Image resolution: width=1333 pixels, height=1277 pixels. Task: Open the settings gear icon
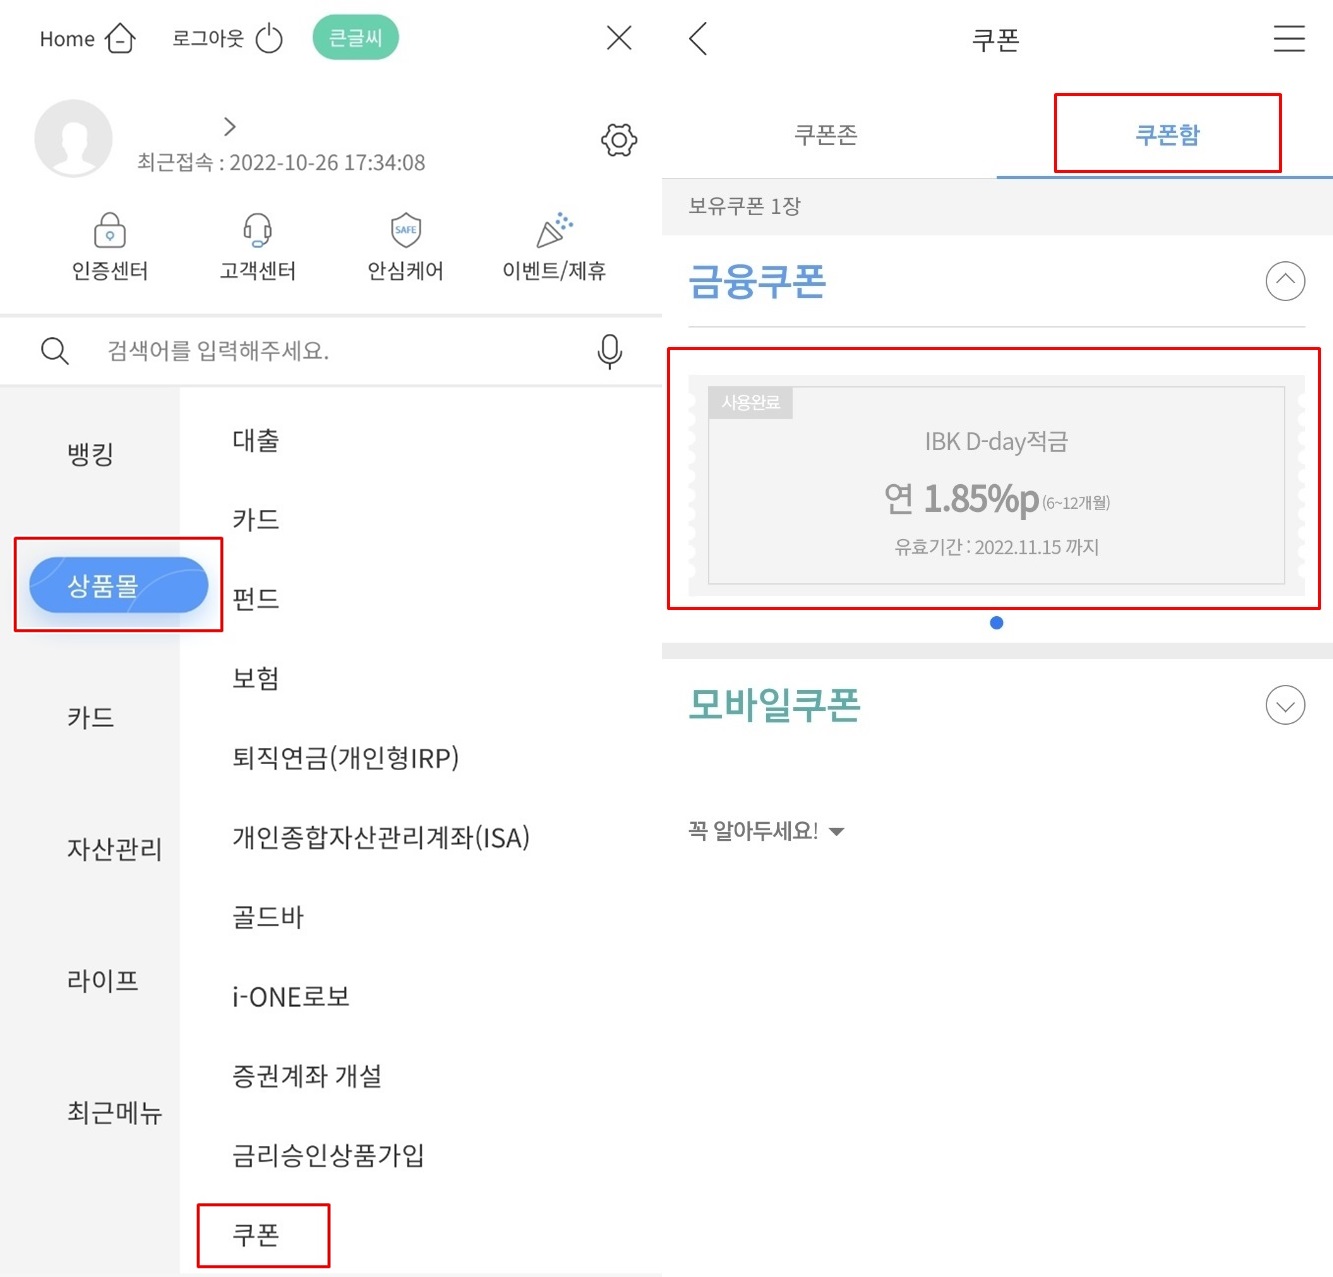tap(618, 140)
